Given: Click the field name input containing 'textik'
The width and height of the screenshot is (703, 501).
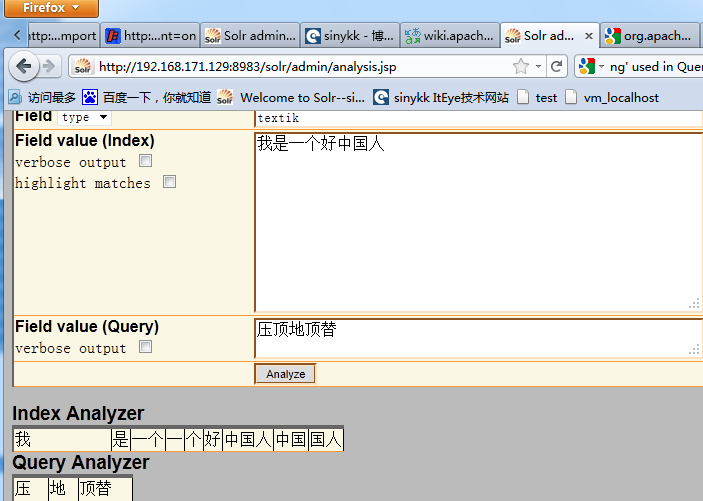Looking at the screenshot, I should click(x=479, y=118).
